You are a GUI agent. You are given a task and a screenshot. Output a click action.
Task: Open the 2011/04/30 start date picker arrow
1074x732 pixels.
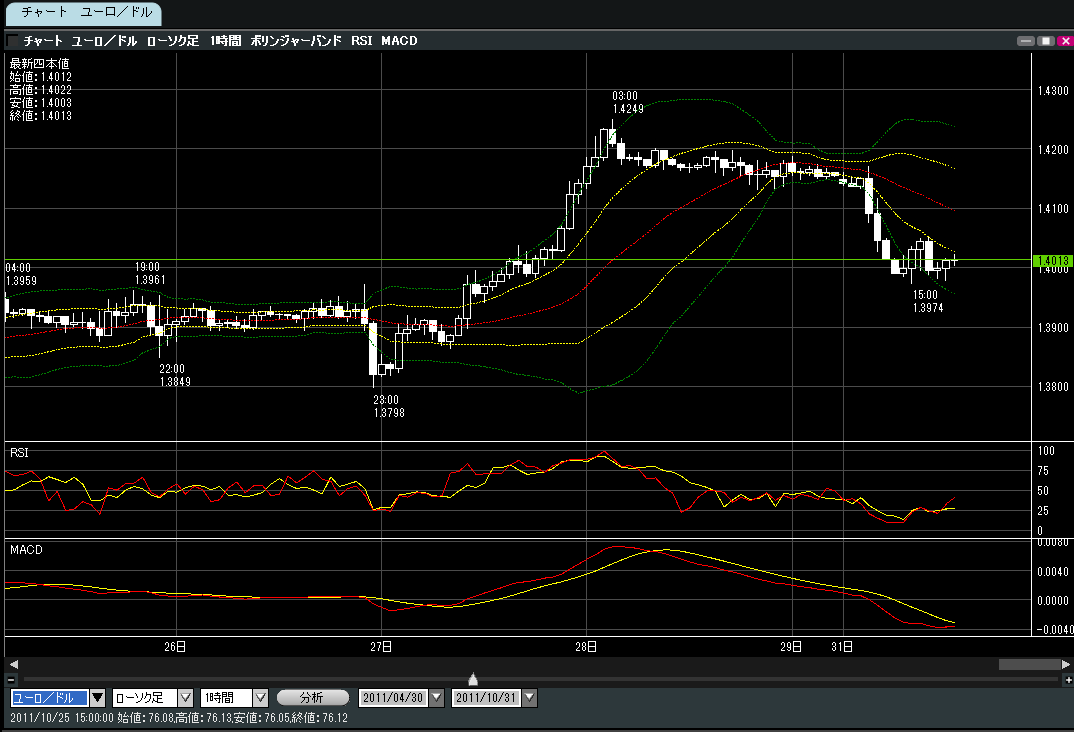[x=435, y=697]
